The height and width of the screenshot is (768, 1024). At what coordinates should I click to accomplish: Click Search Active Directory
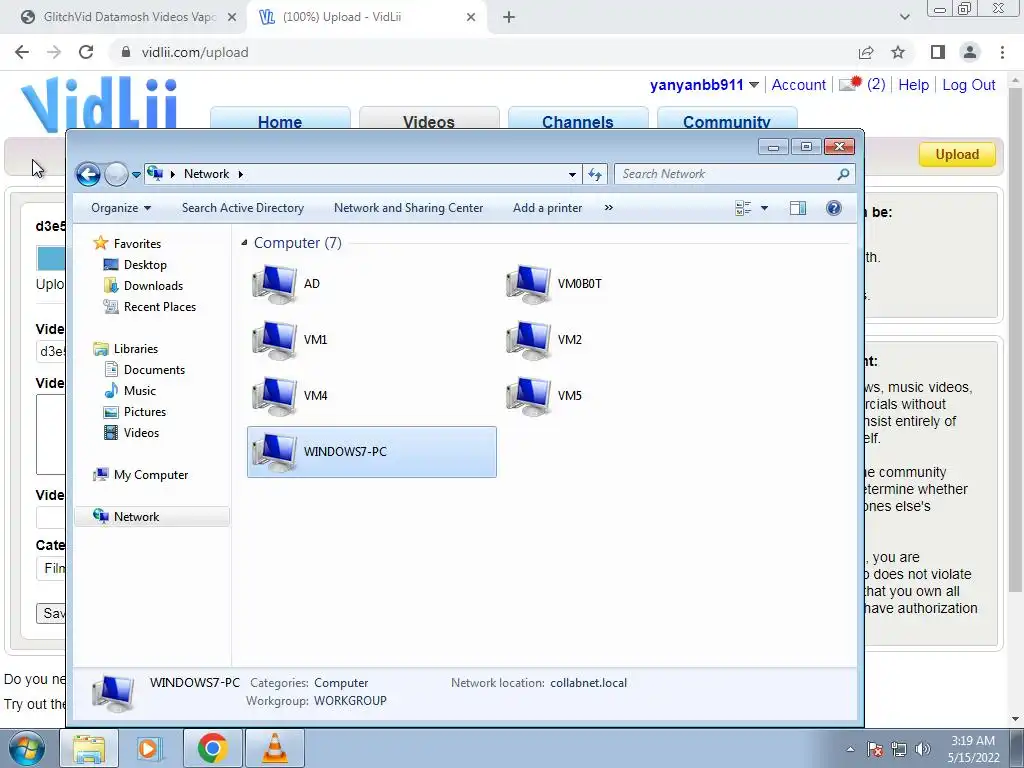243,208
